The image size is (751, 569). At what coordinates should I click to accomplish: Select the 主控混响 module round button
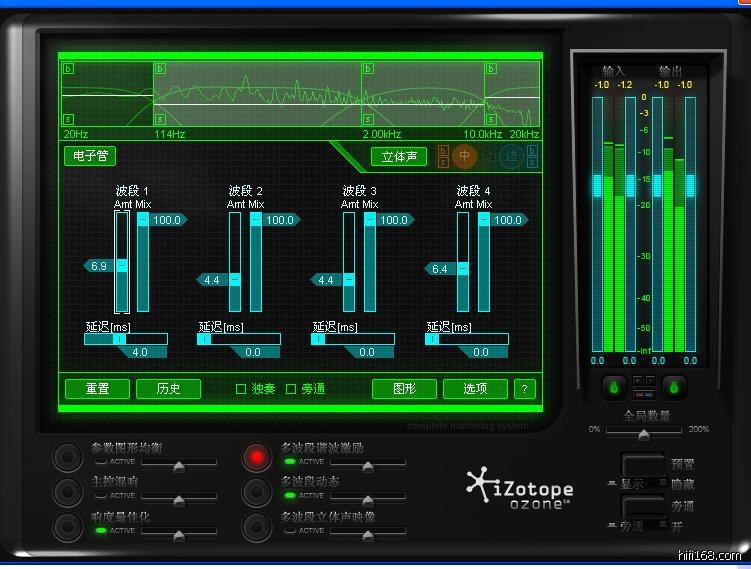point(67,491)
